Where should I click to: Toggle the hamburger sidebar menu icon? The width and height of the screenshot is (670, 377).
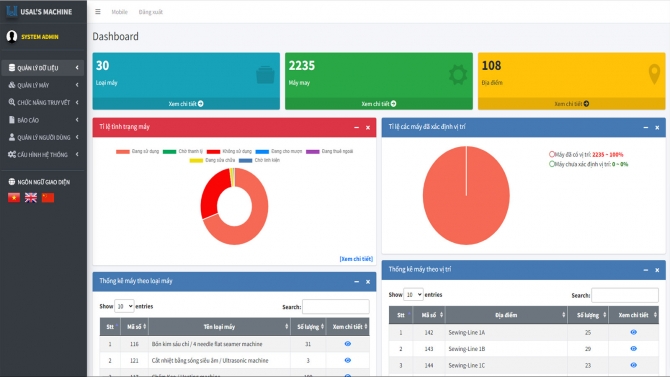coord(98,12)
